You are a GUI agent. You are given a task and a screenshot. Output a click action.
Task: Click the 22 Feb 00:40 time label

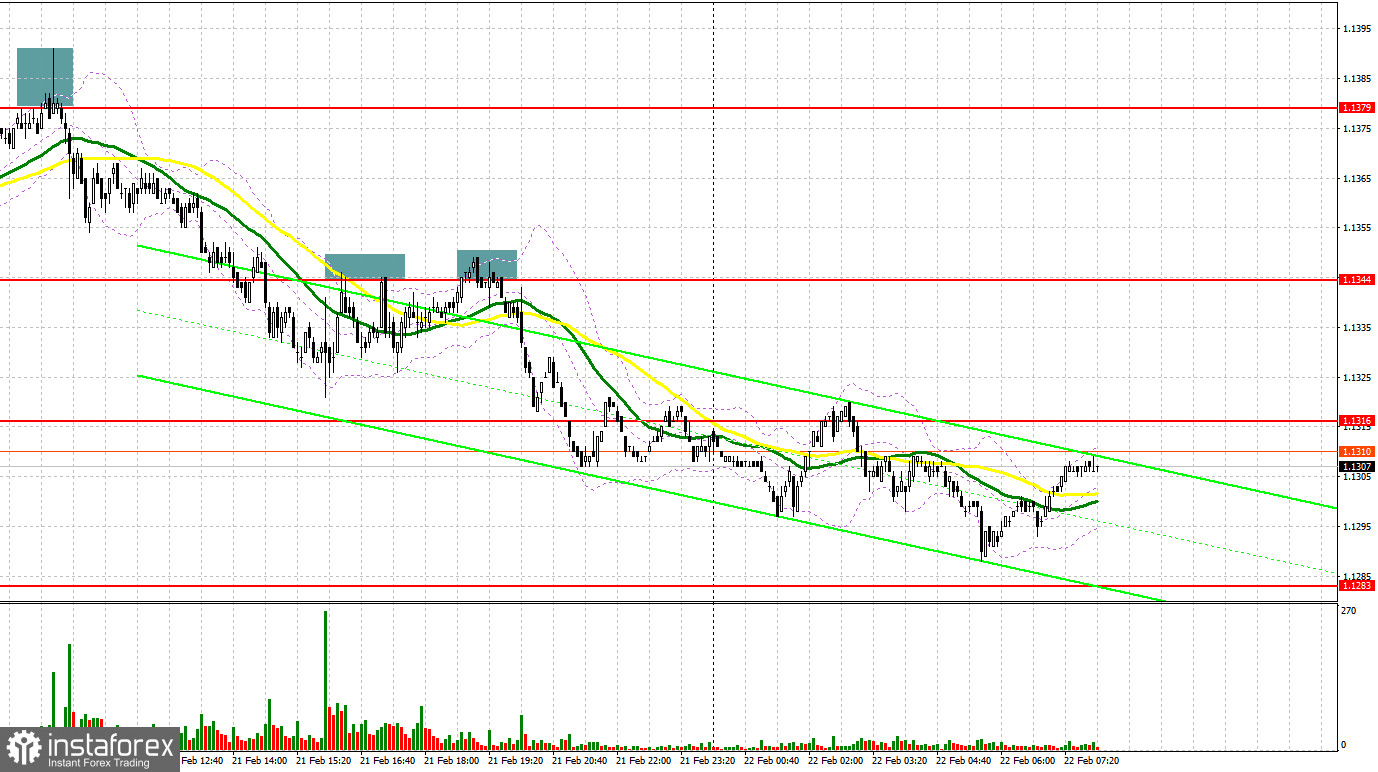click(x=771, y=760)
